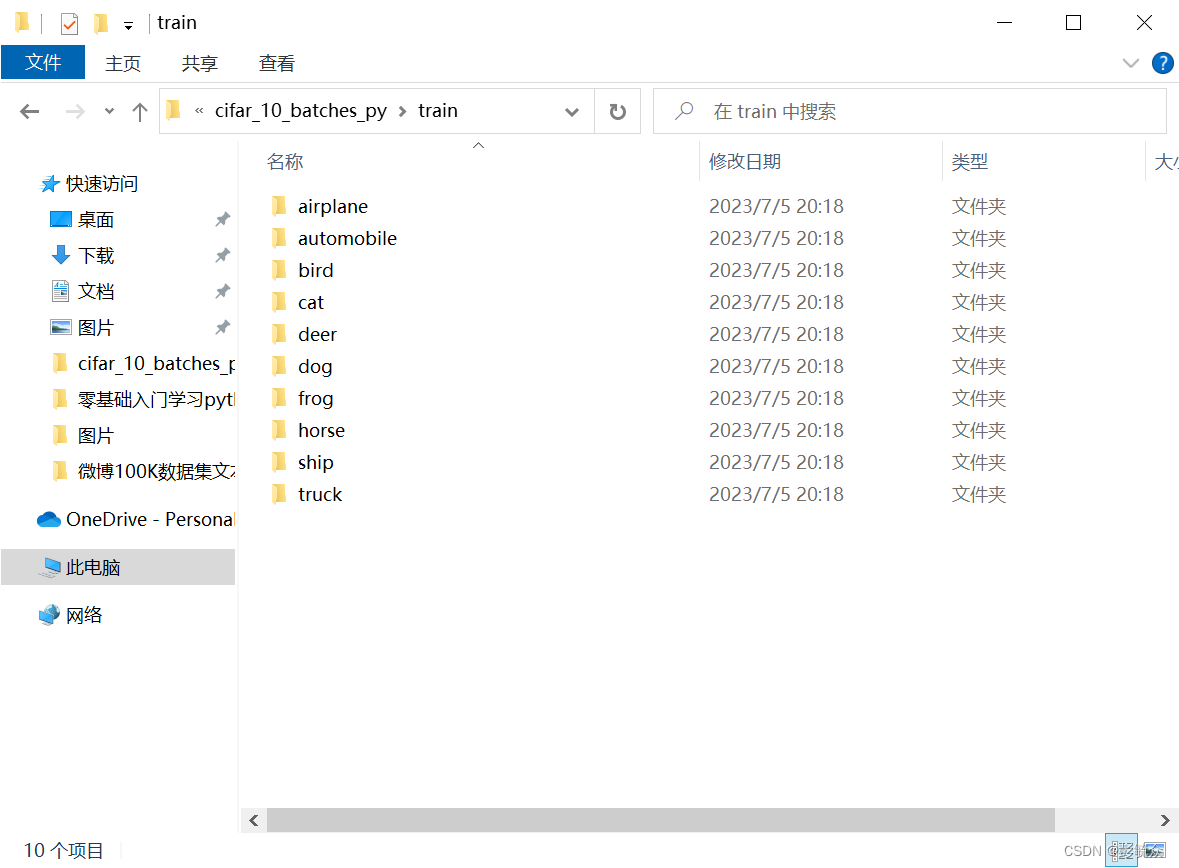This screenshot has height=868, width=1179.
Task: Switch to the 查看 ribbon tab
Action: (x=276, y=62)
